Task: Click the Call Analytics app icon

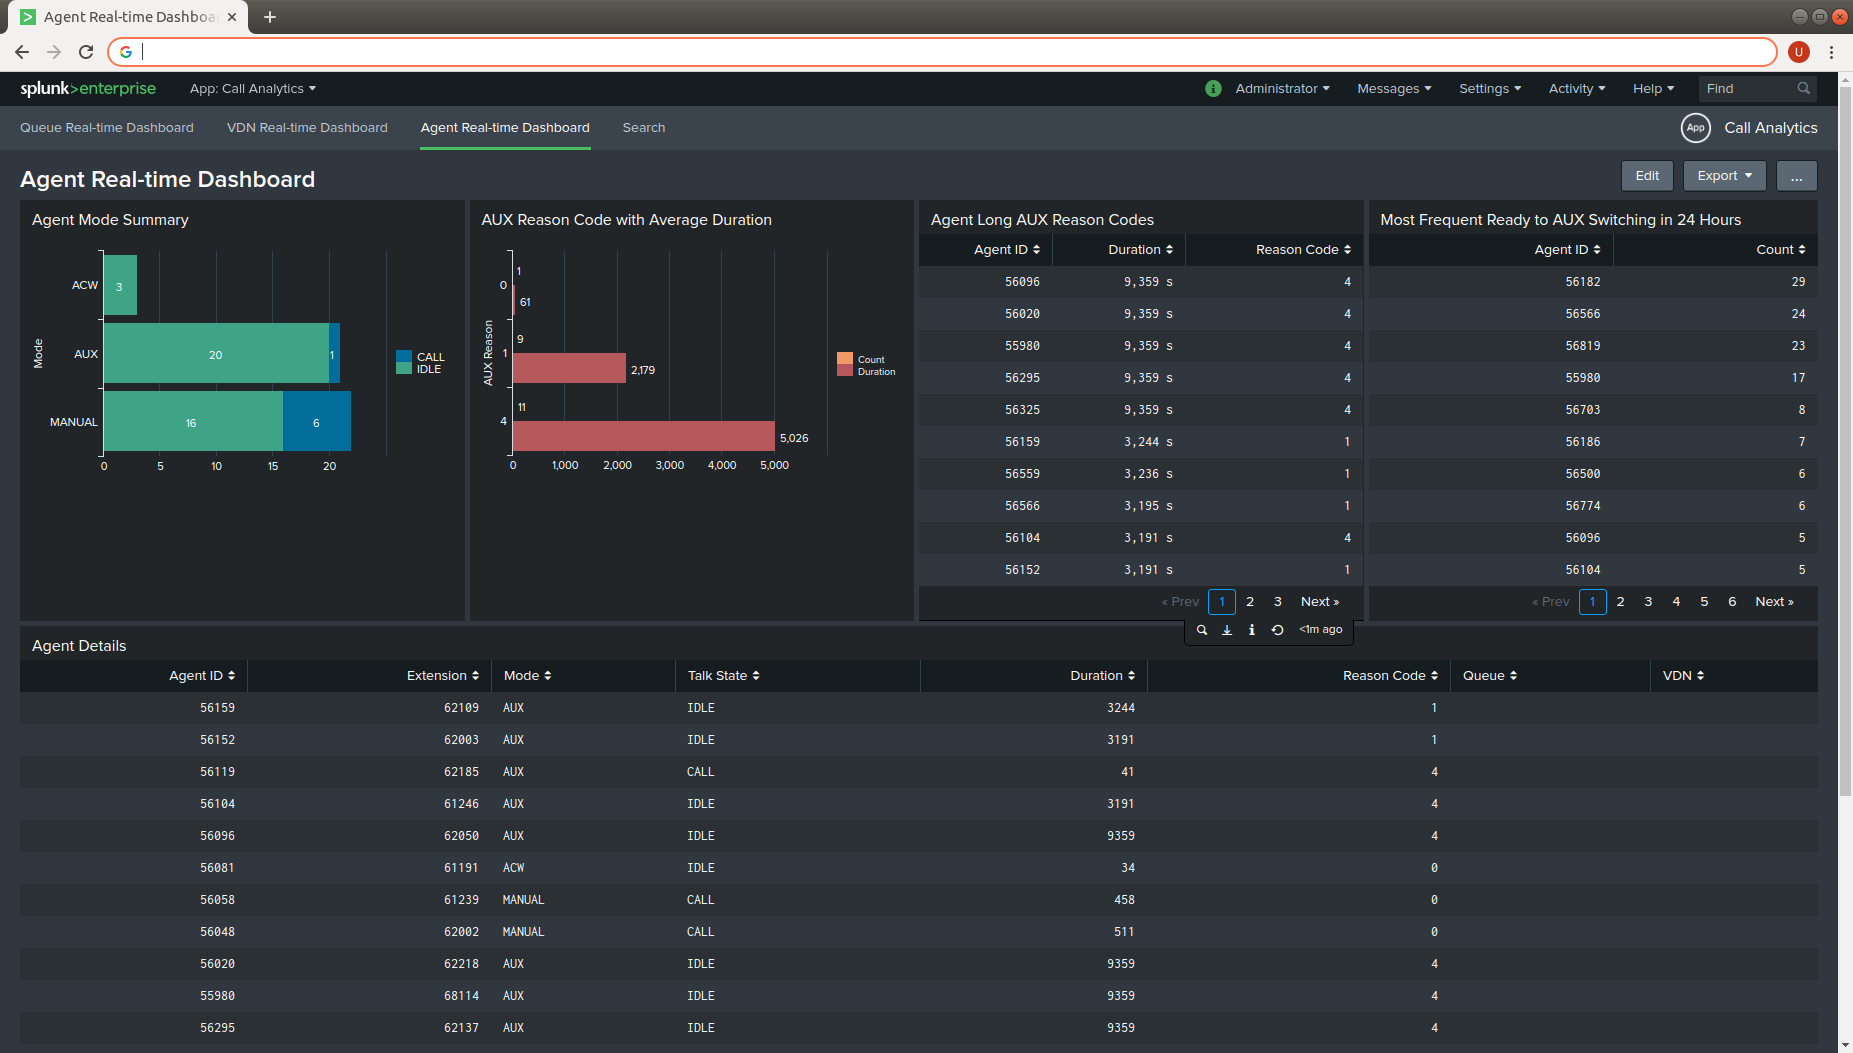Action: [x=1695, y=128]
